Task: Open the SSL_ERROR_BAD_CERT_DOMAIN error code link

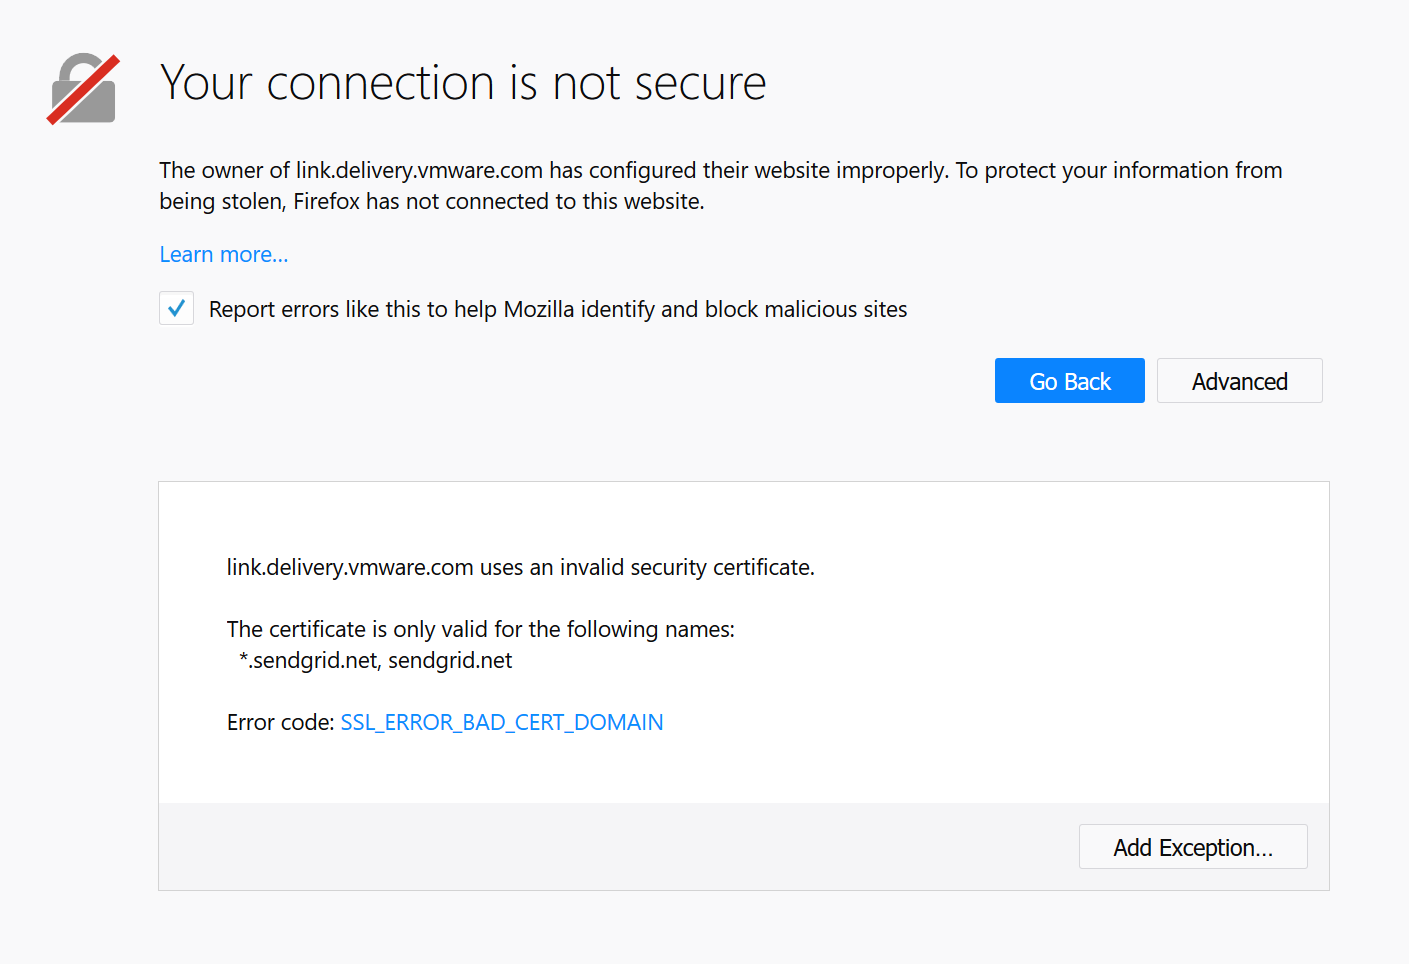Action: [x=502, y=722]
